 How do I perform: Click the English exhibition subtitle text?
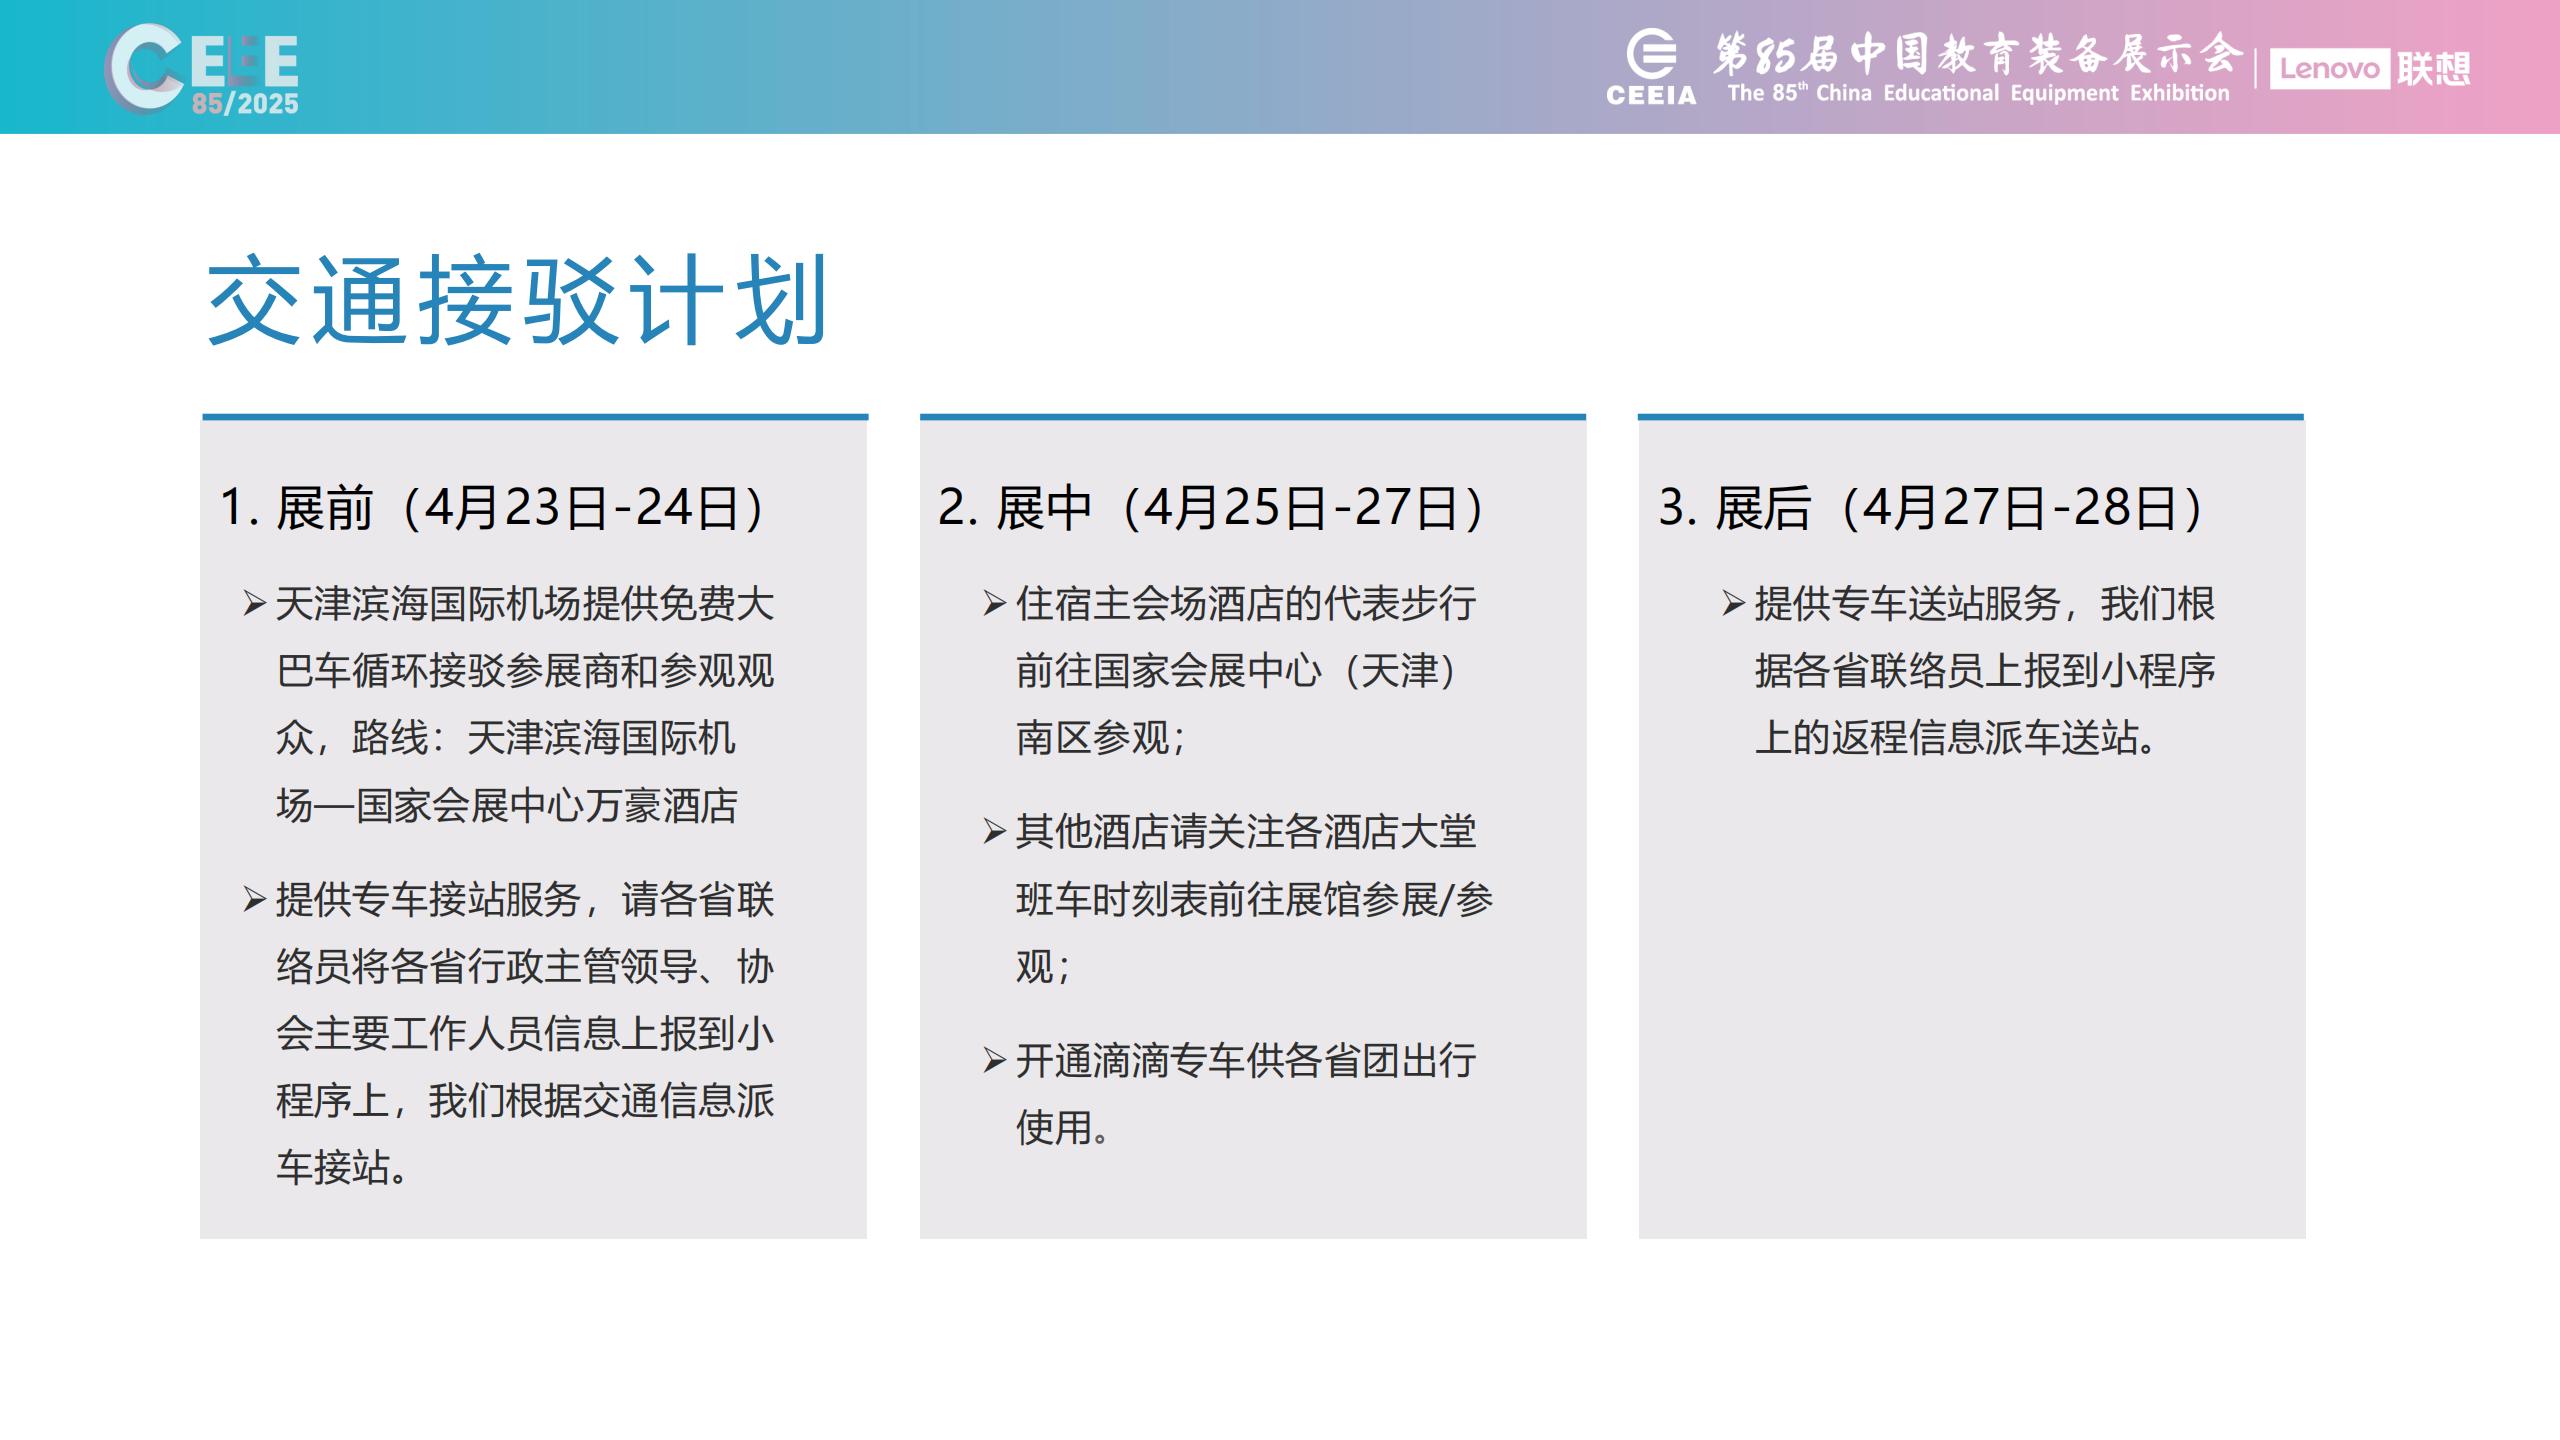[x=1978, y=93]
